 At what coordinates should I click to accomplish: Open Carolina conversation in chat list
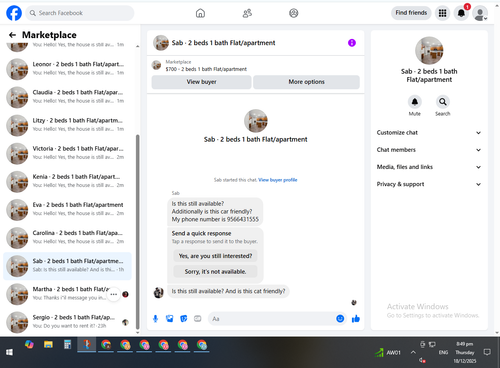tap(67, 237)
